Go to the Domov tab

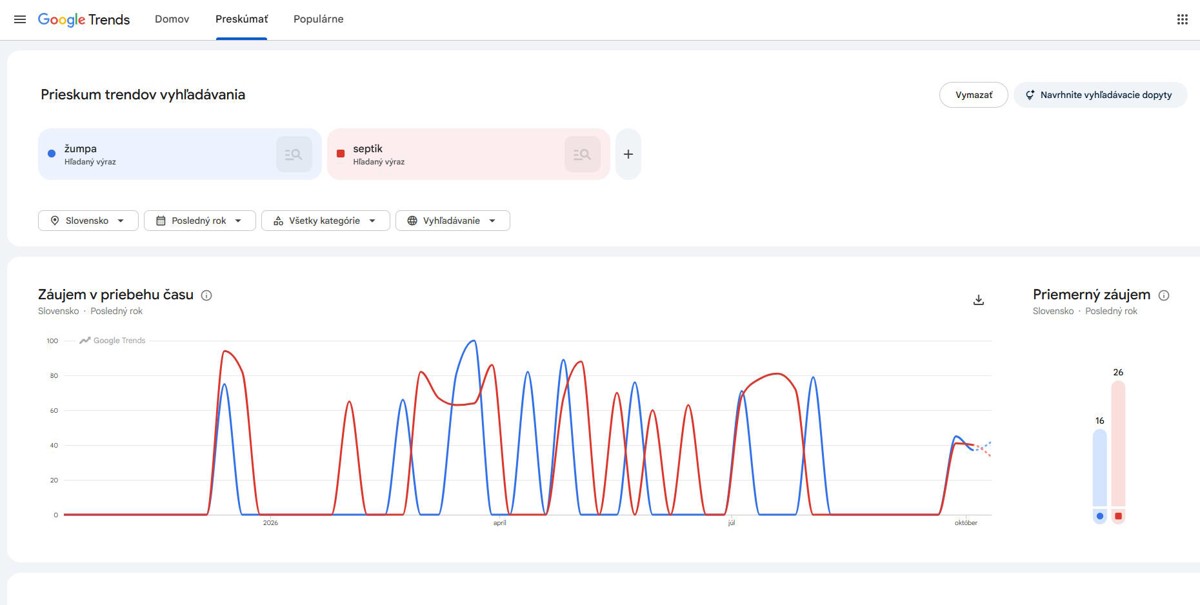point(172,19)
